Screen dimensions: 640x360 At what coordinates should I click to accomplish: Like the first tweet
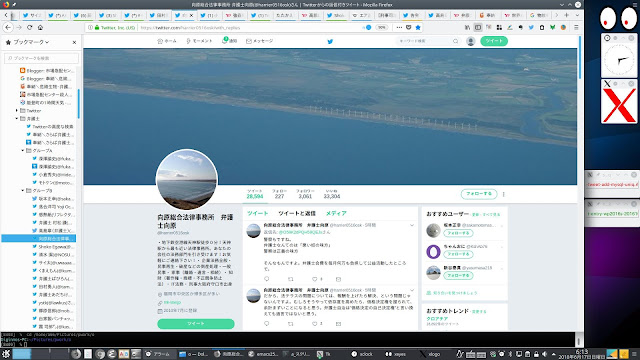pos(315,279)
